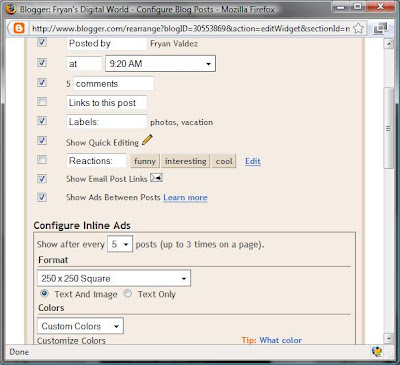Toggle the timestamp 'at' checkbox

click(x=42, y=62)
